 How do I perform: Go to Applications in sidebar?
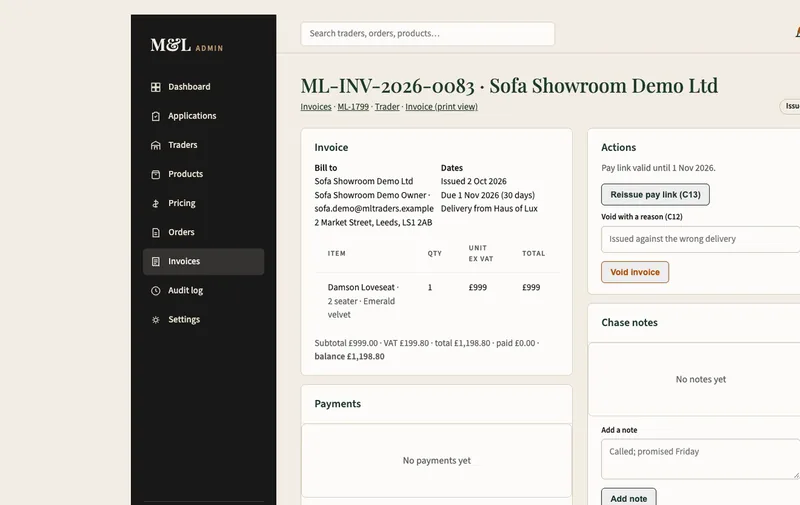(203, 116)
